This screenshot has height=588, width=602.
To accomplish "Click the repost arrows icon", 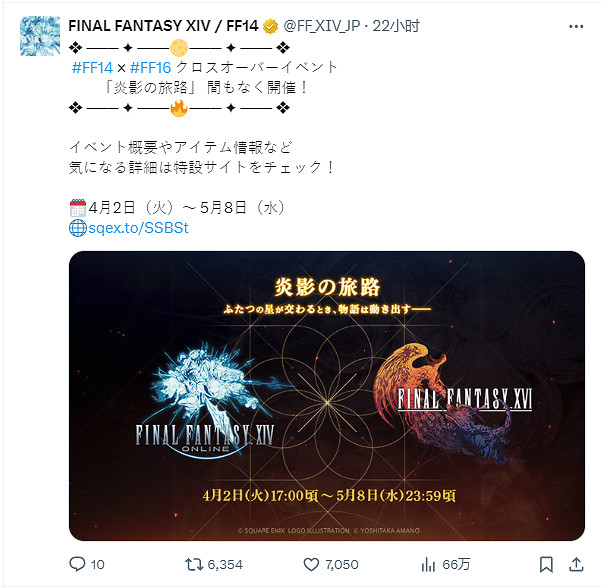I will click(194, 564).
